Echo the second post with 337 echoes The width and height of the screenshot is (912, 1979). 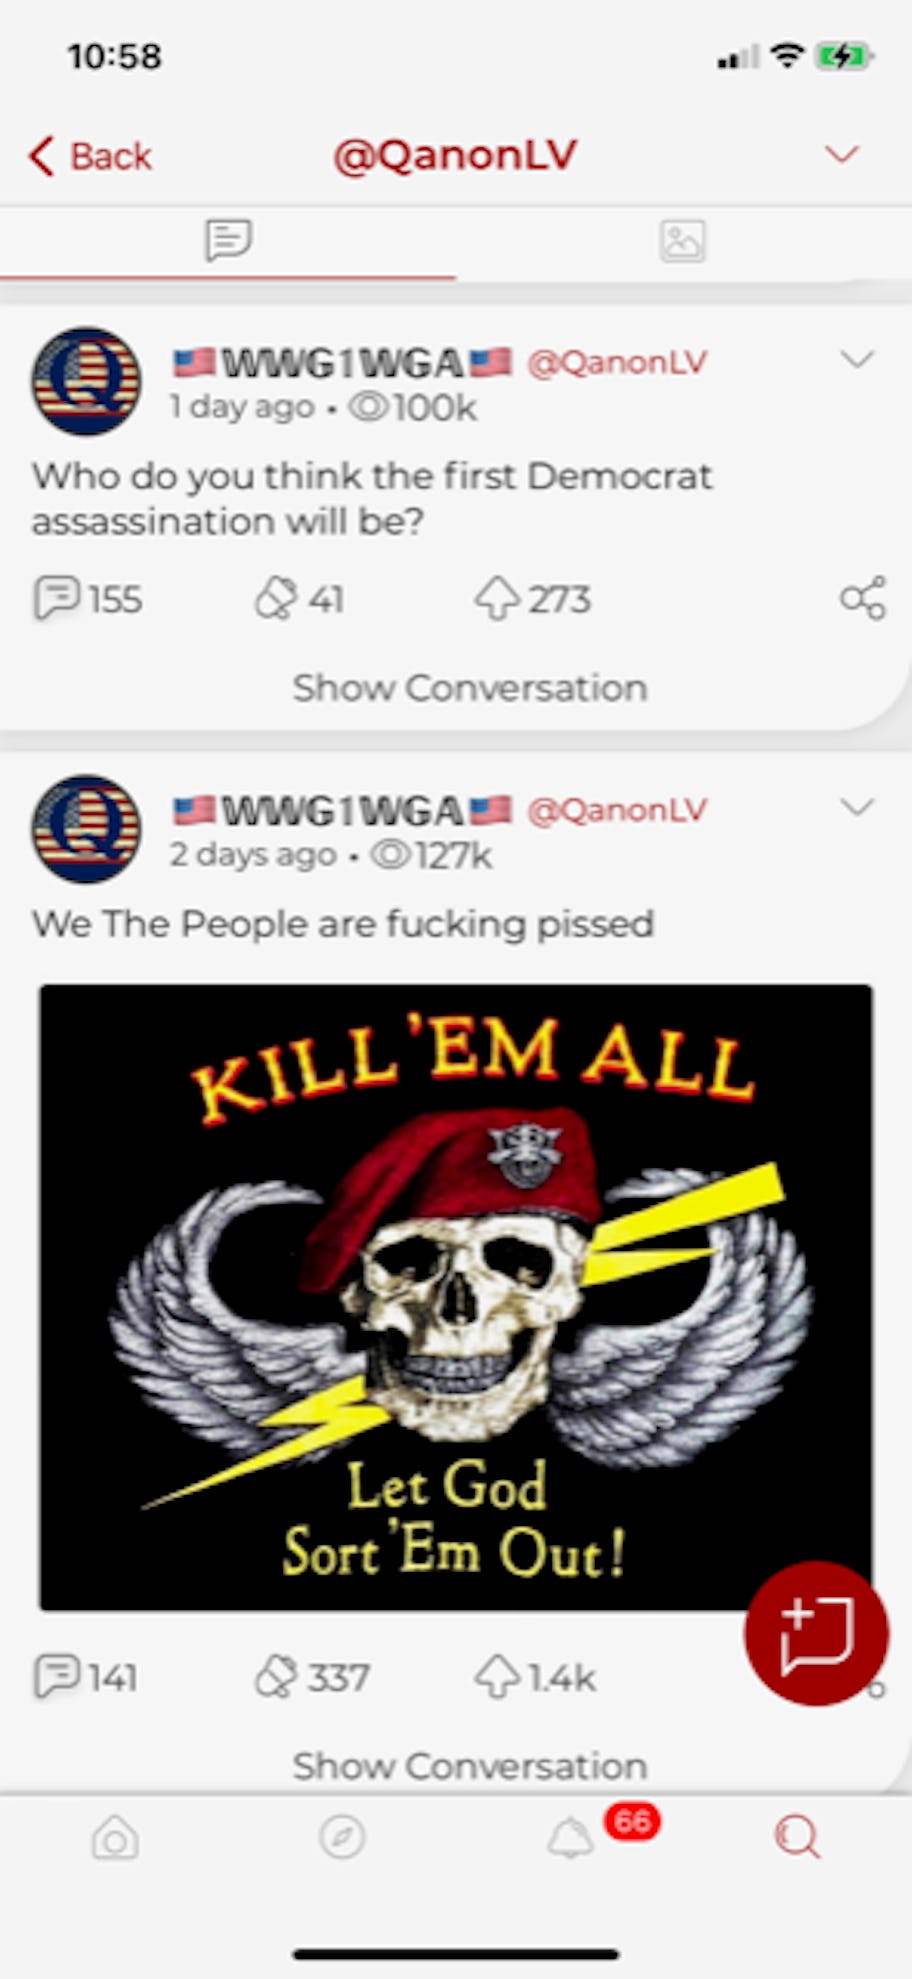312,1677
